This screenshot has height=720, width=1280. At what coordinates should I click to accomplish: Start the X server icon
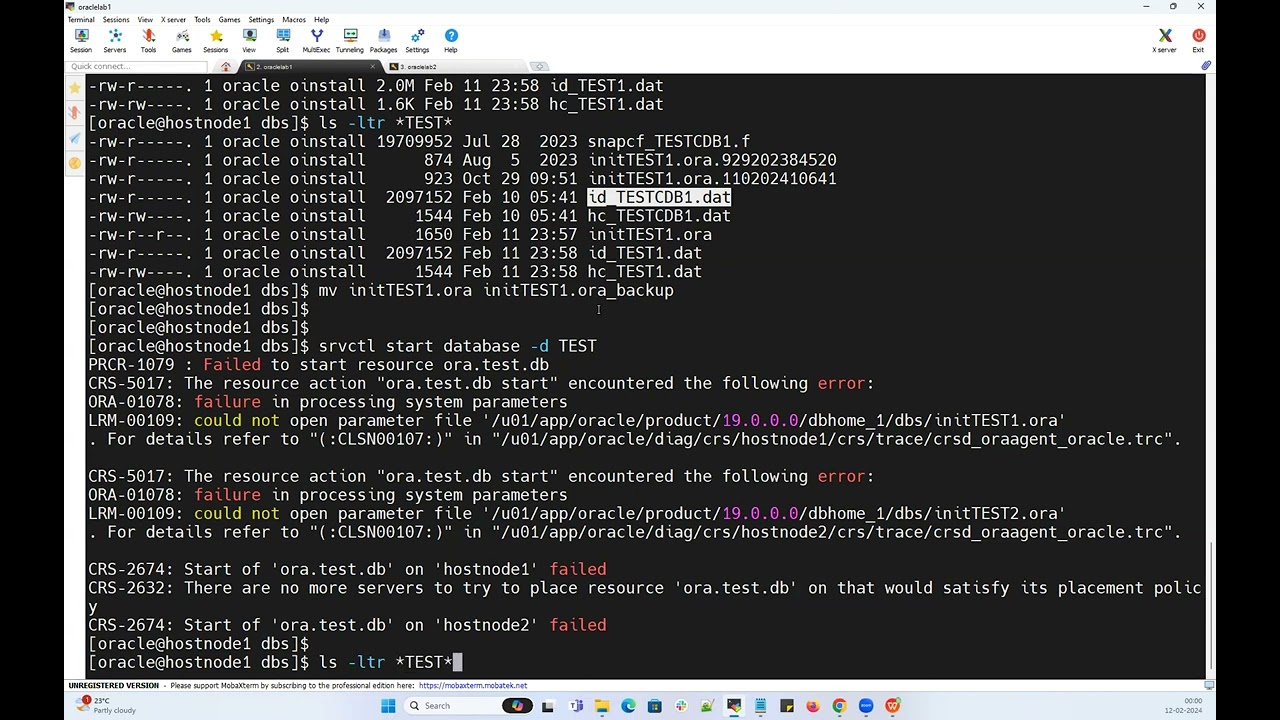point(1164,40)
